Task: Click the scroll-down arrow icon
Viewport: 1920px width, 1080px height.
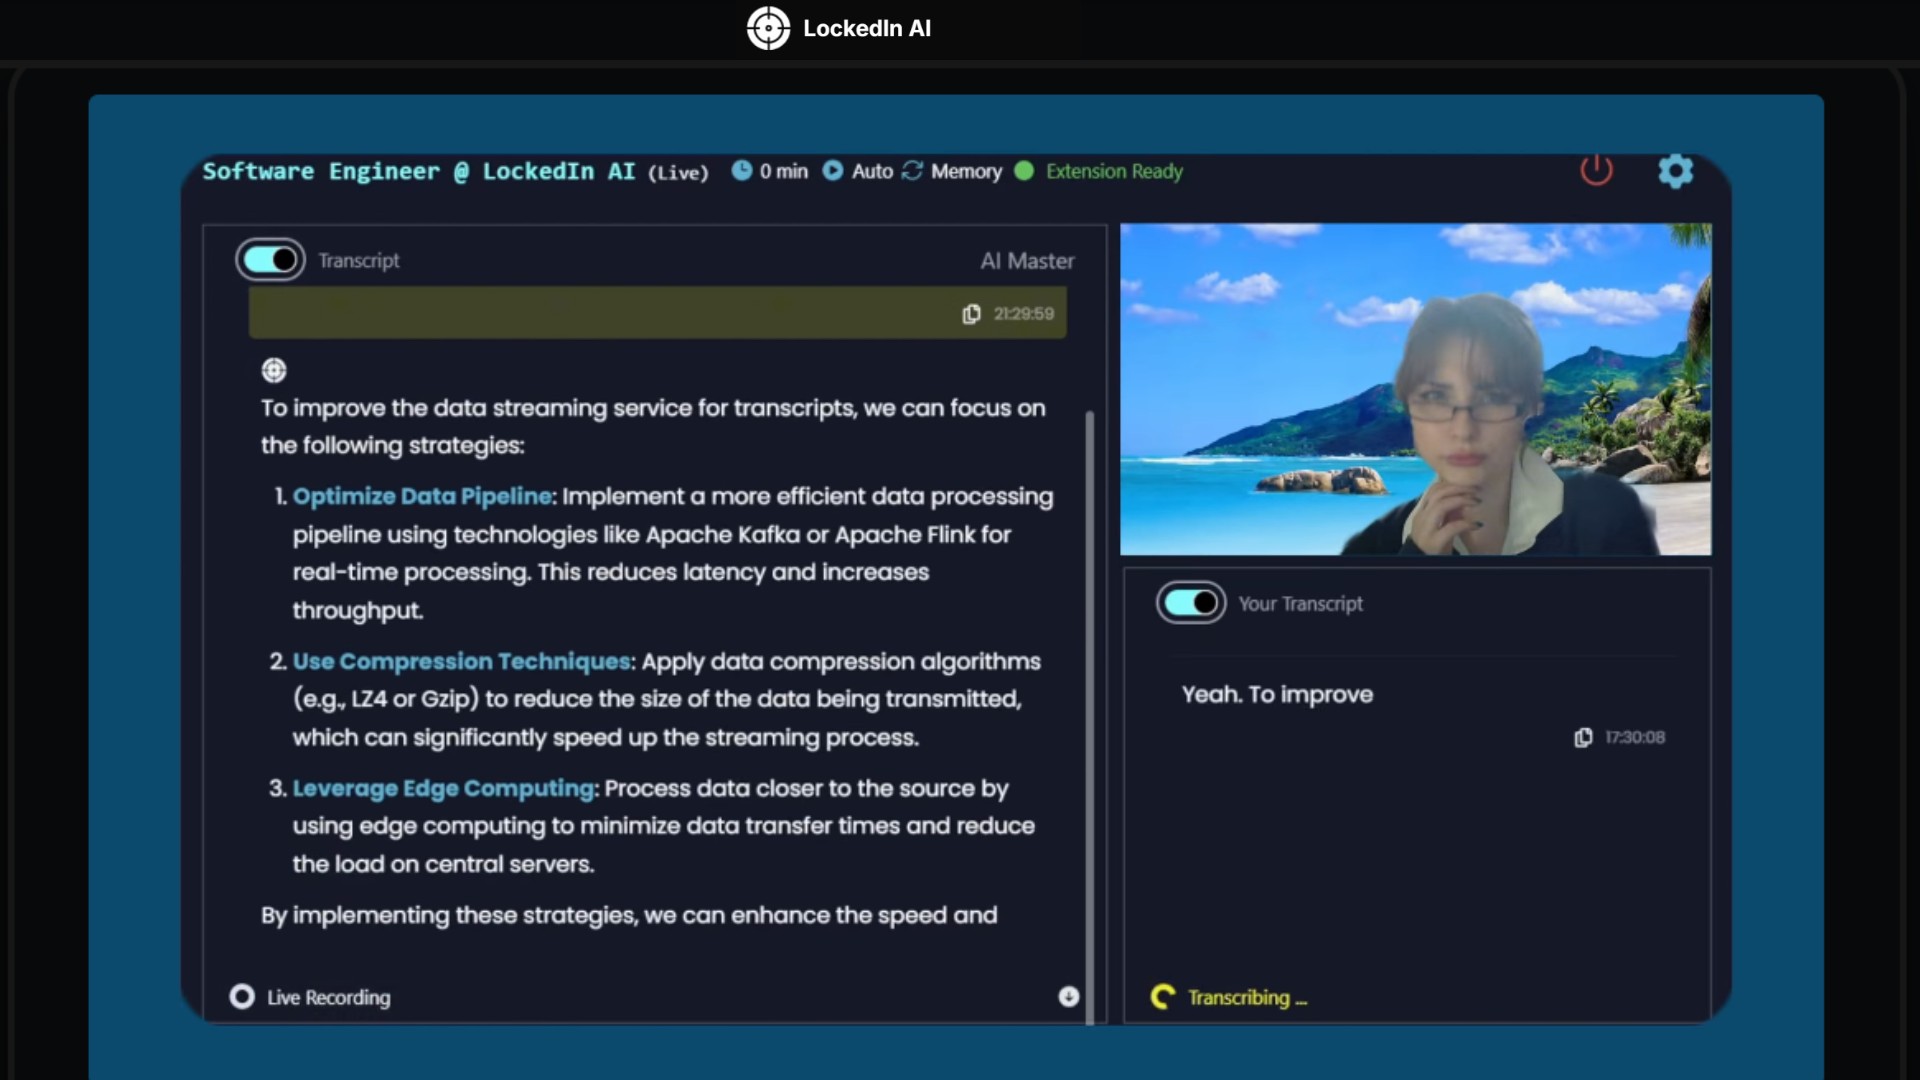Action: coord(1069,996)
